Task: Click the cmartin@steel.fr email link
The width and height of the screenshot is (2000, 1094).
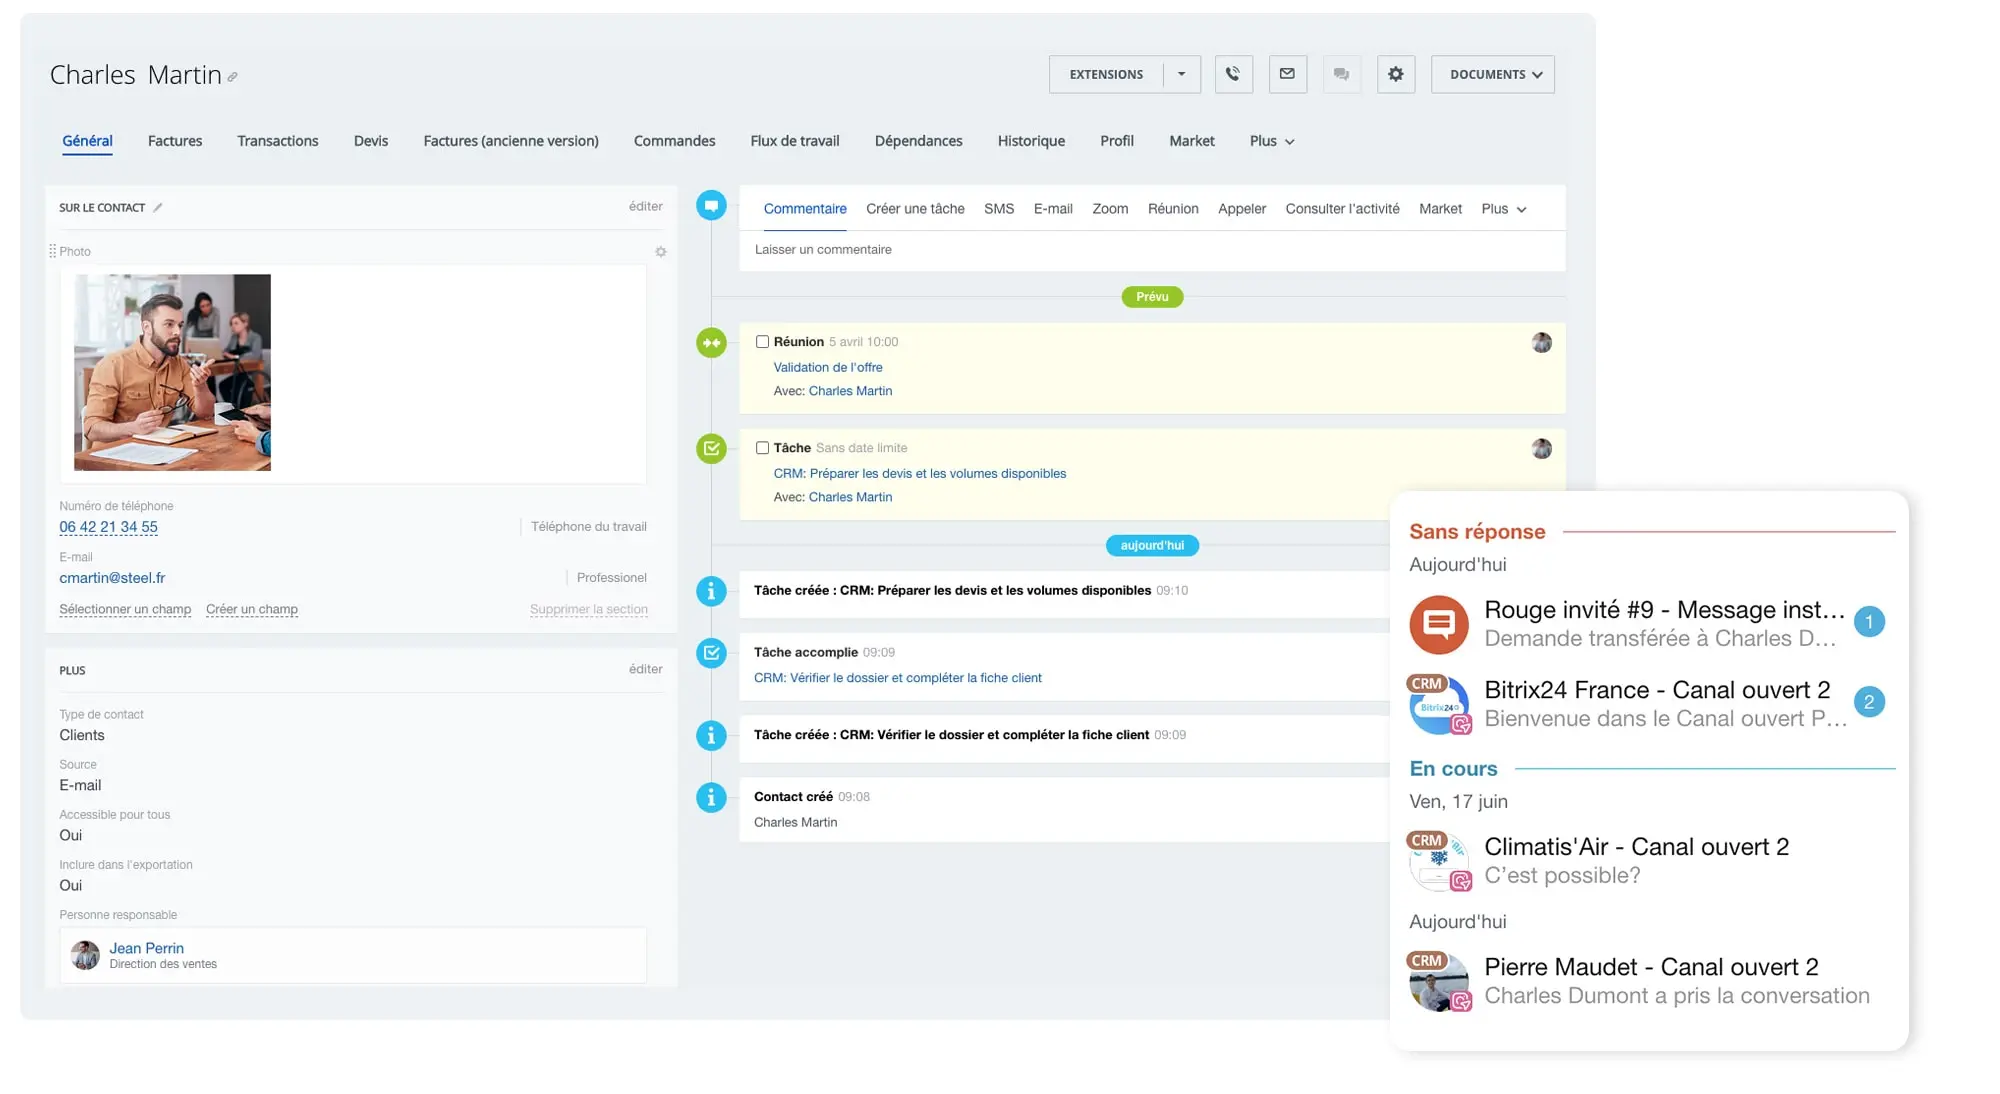Action: (112, 578)
